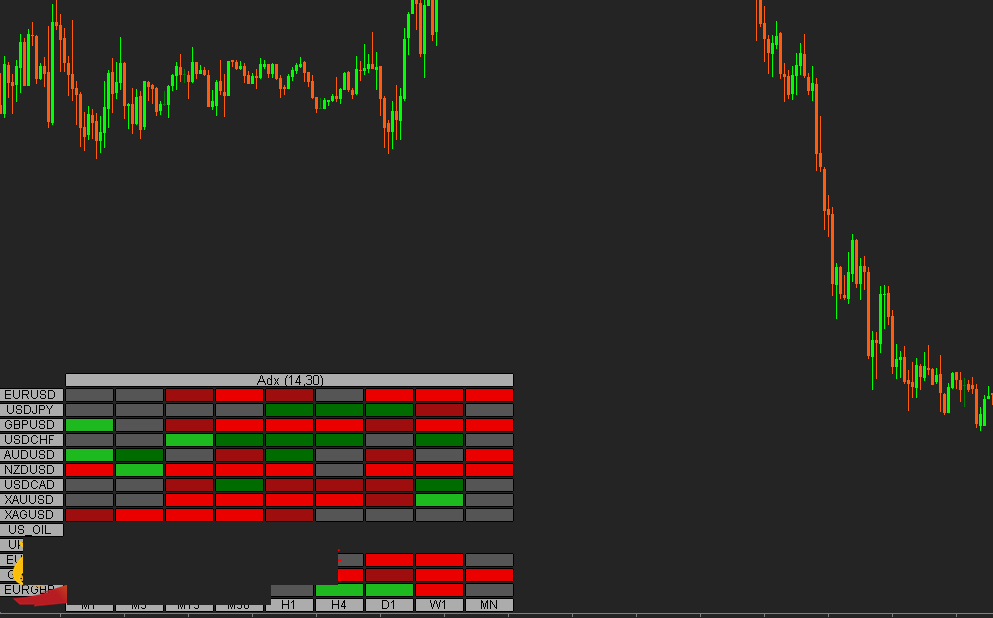The image size is (993, 618).
Task: Click the USDCAD H4 dark red cell
Action: coord(339,485)
